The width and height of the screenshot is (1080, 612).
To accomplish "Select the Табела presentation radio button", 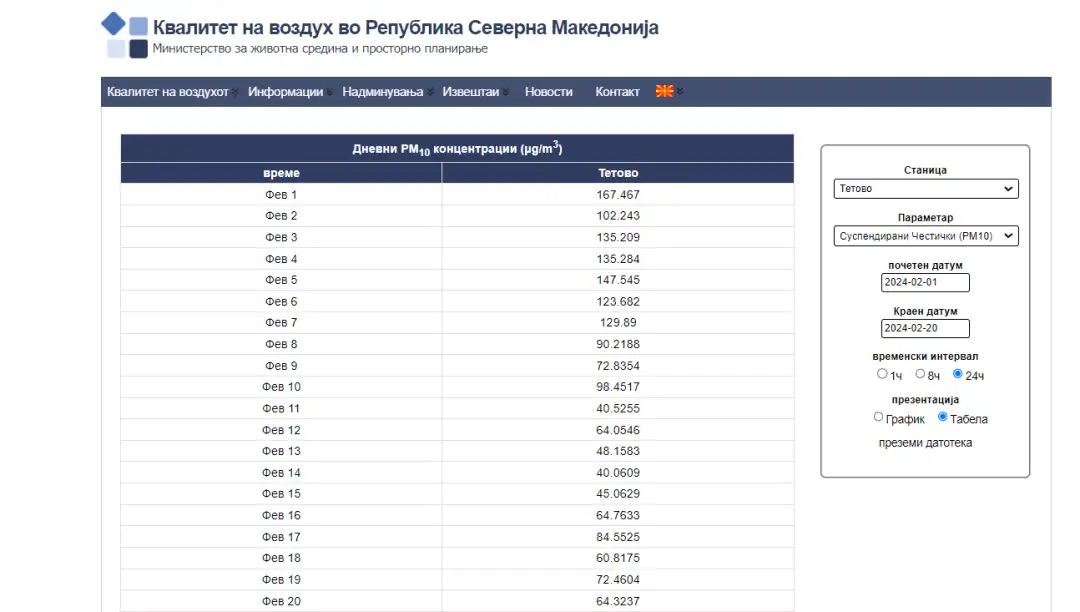I will pos(943,417).
